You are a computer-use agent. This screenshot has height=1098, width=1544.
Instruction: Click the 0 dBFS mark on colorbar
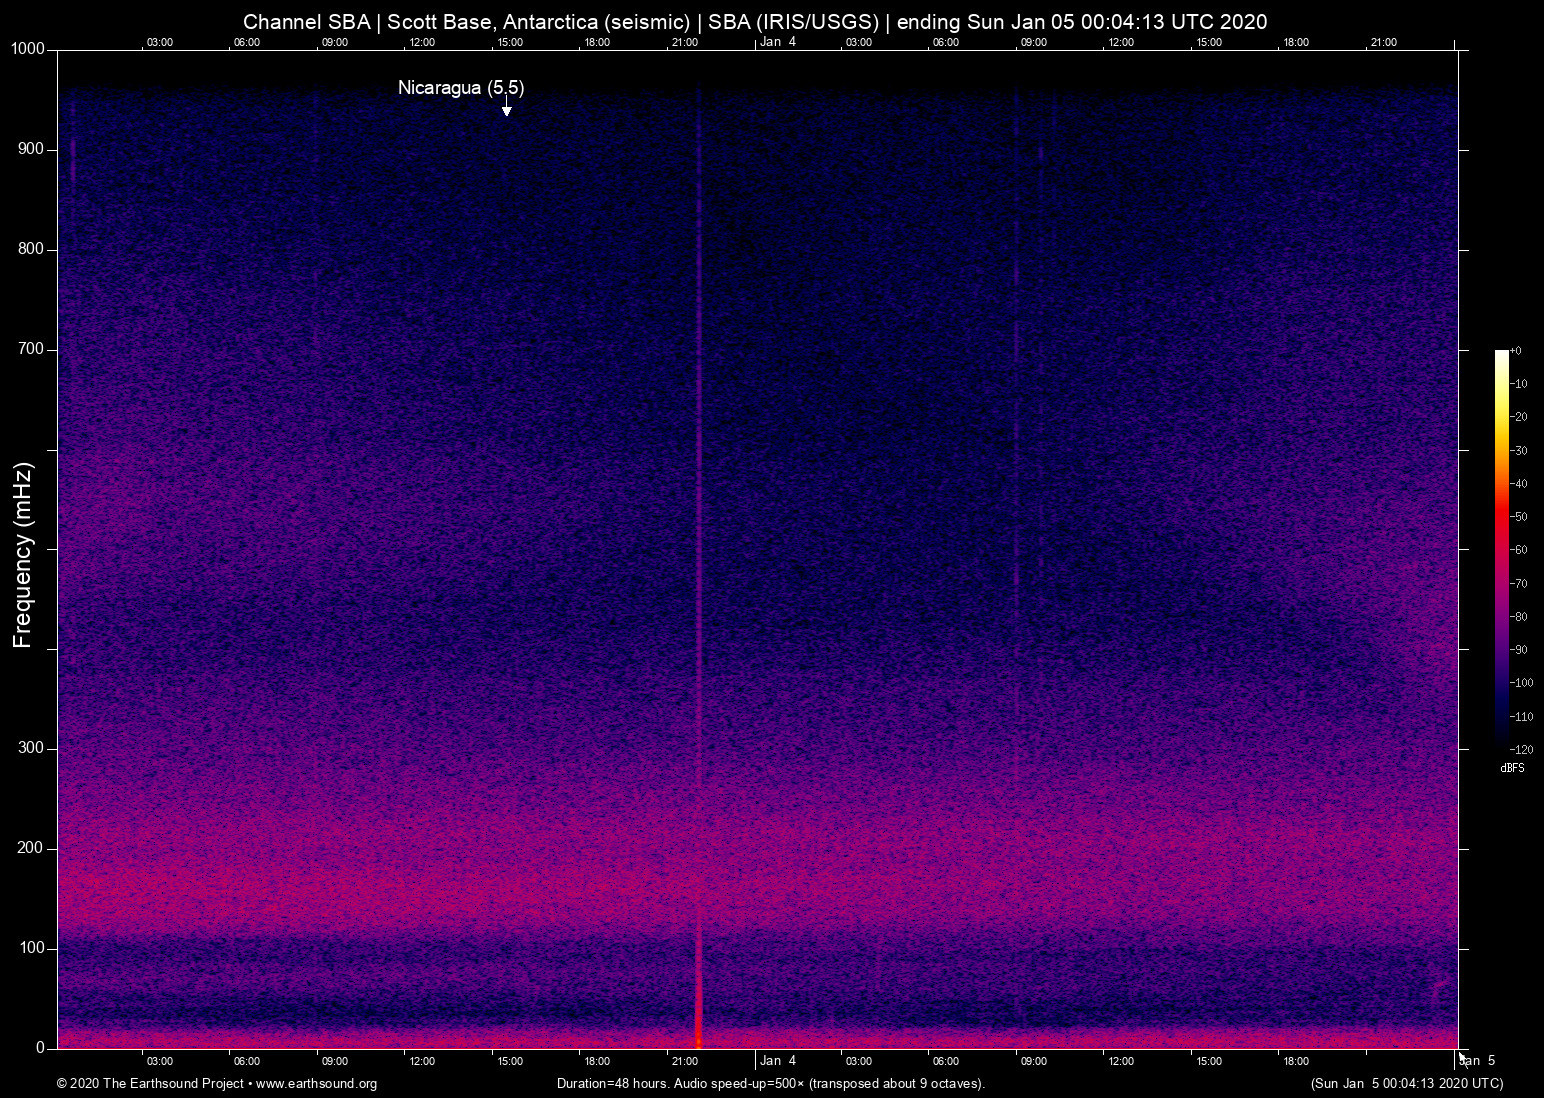tap(1517, 350)
